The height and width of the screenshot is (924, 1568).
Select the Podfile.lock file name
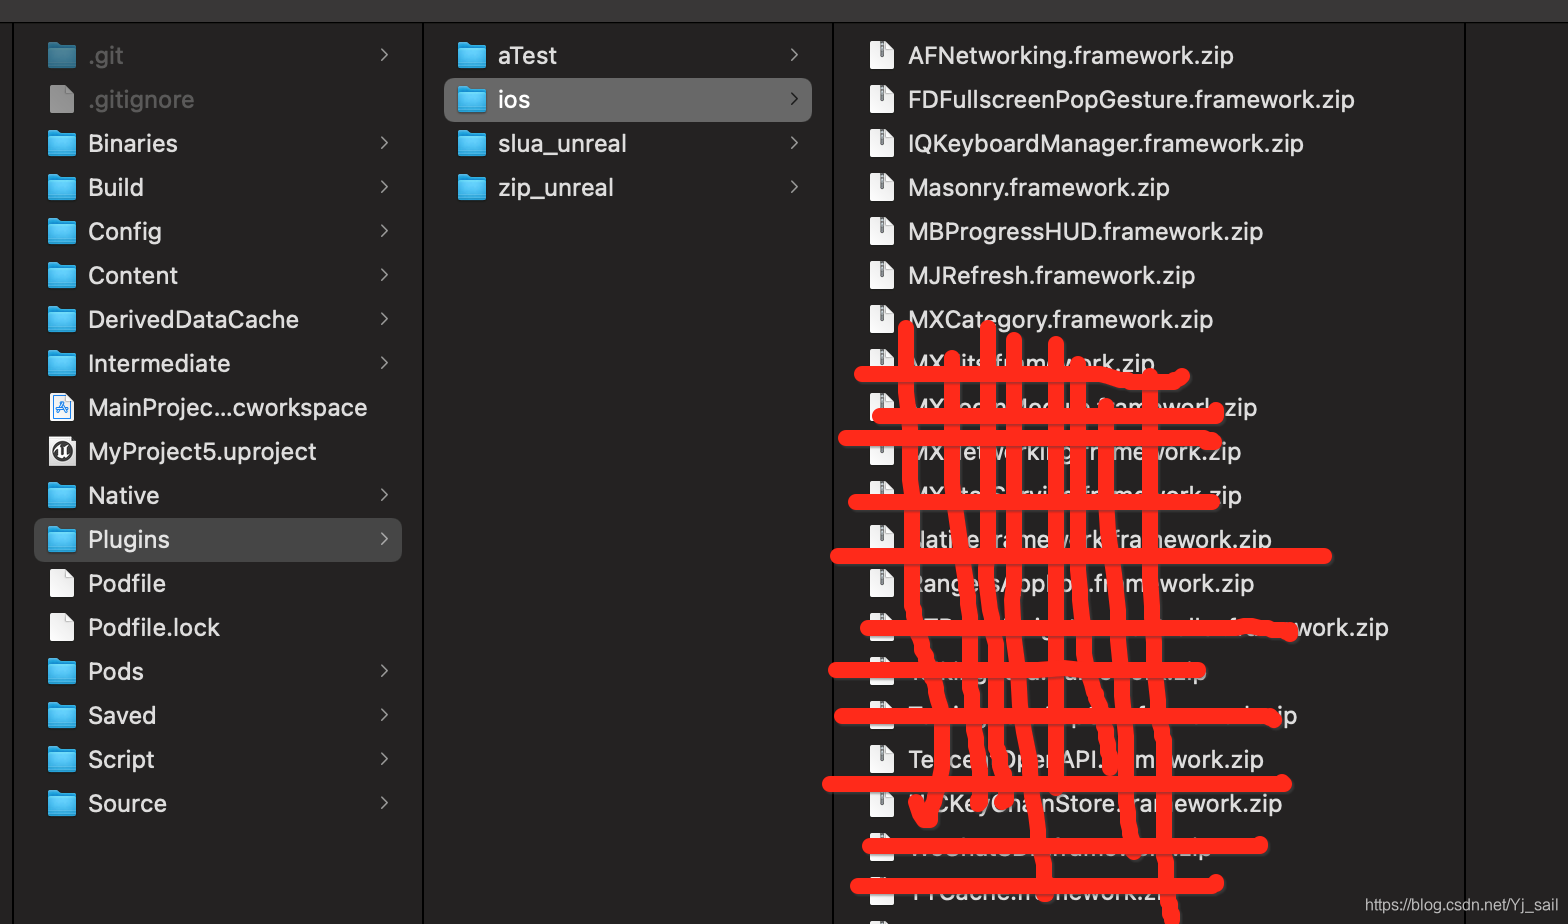point(154,628)
